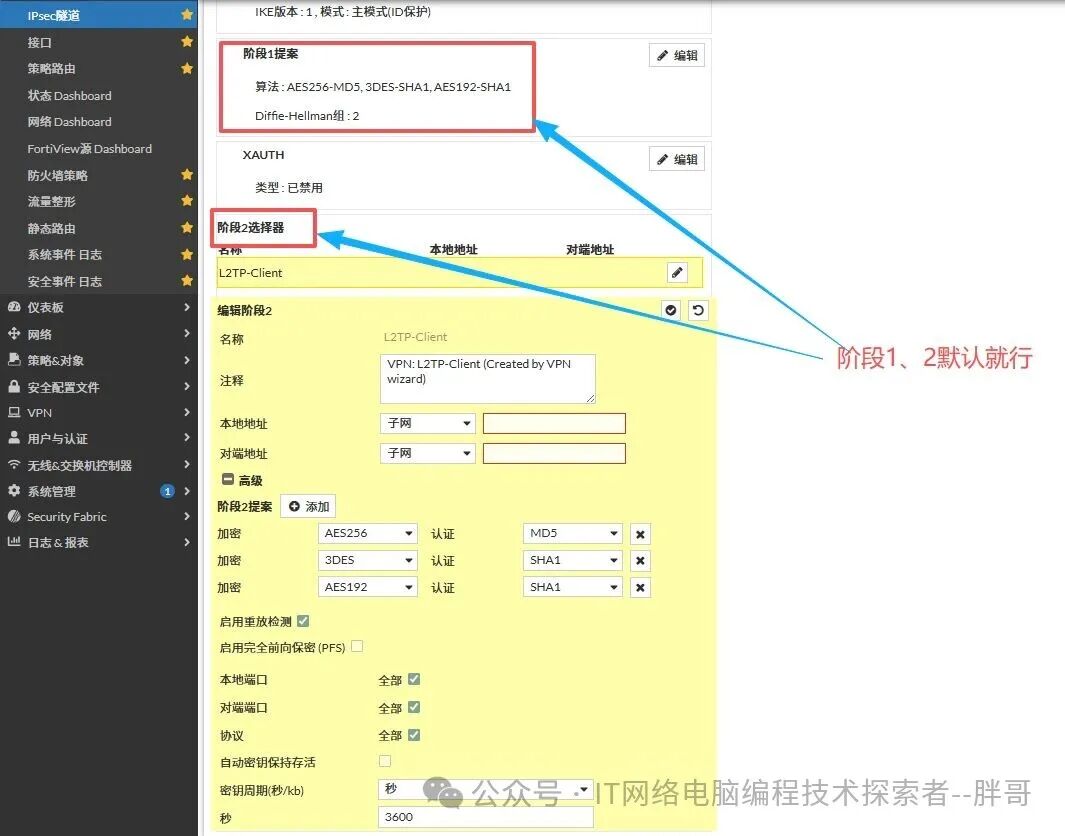Viewport: 1065px width, 836px height.
Task: Remove the 3DES proposal using its X icon
Action: point(639,560)
